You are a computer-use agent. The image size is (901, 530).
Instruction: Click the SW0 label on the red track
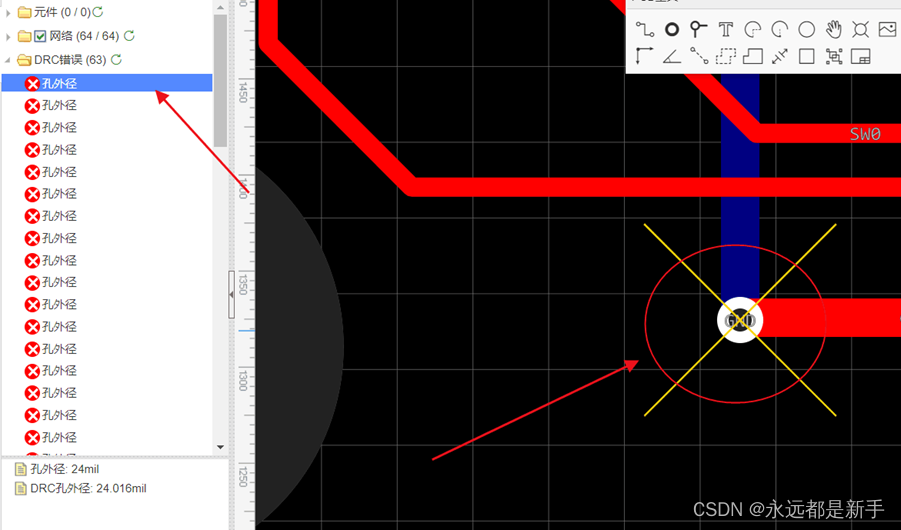865,134
